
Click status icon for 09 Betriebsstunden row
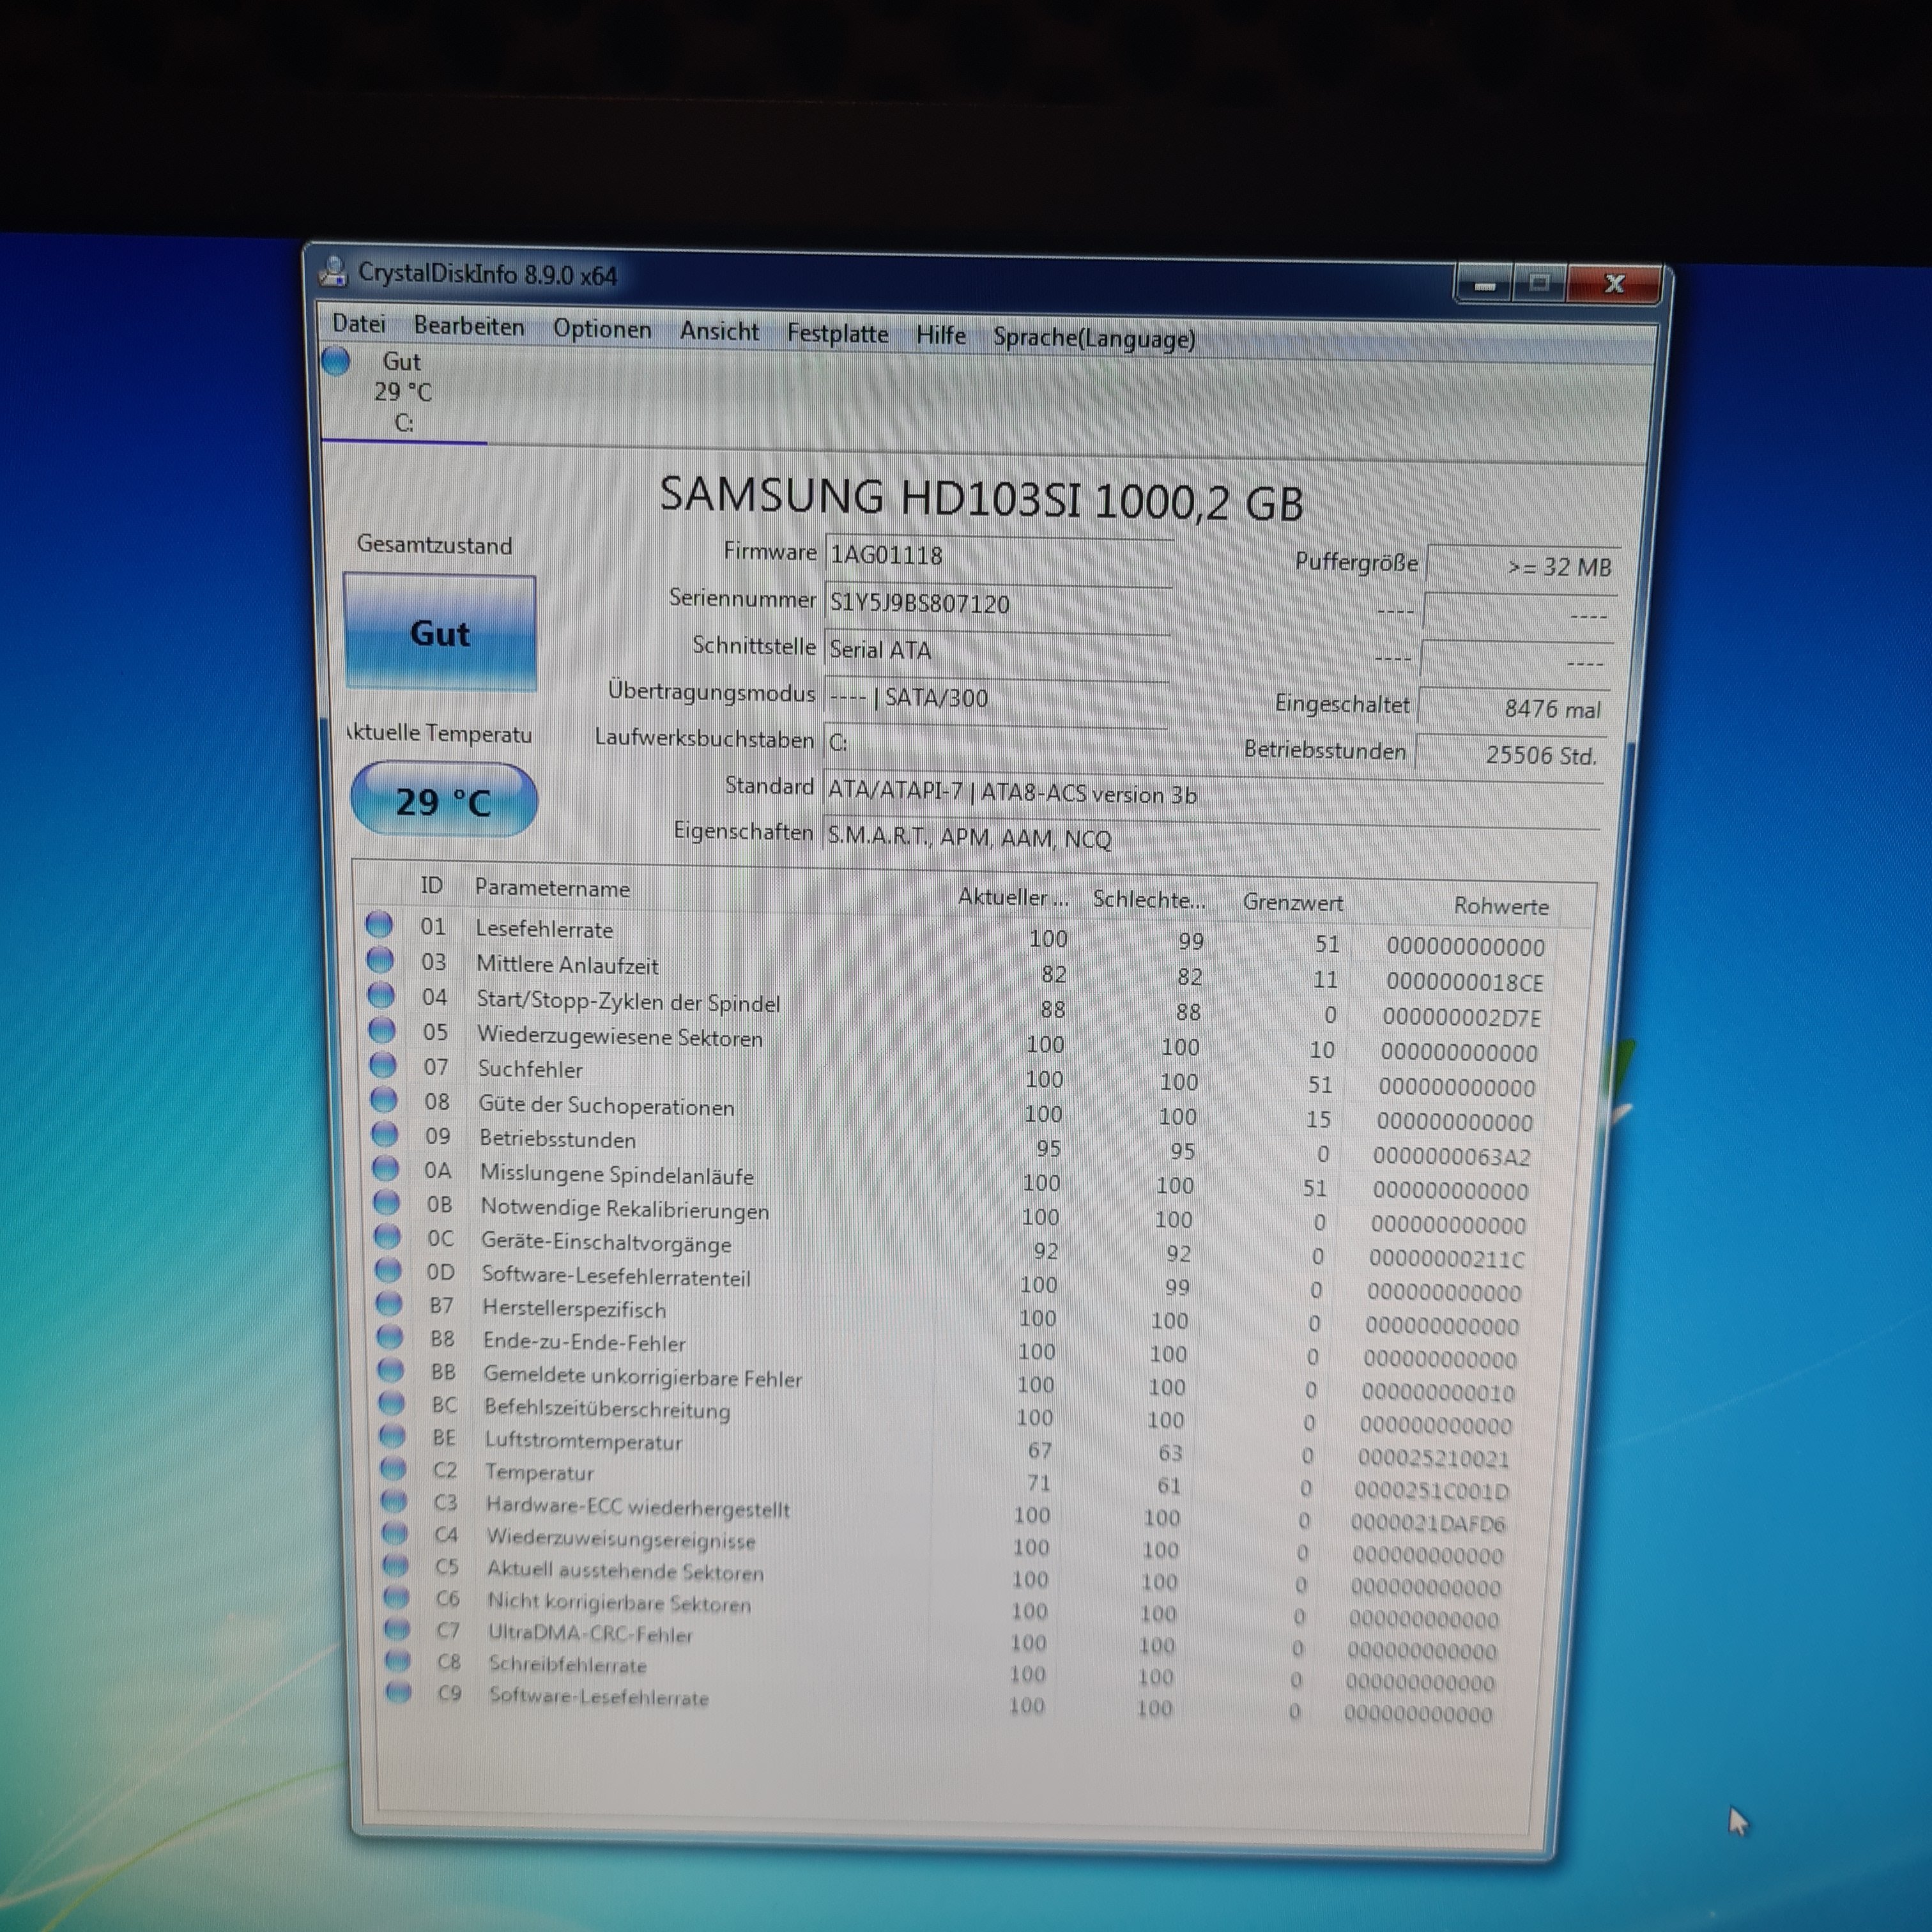coord(385,1133)
